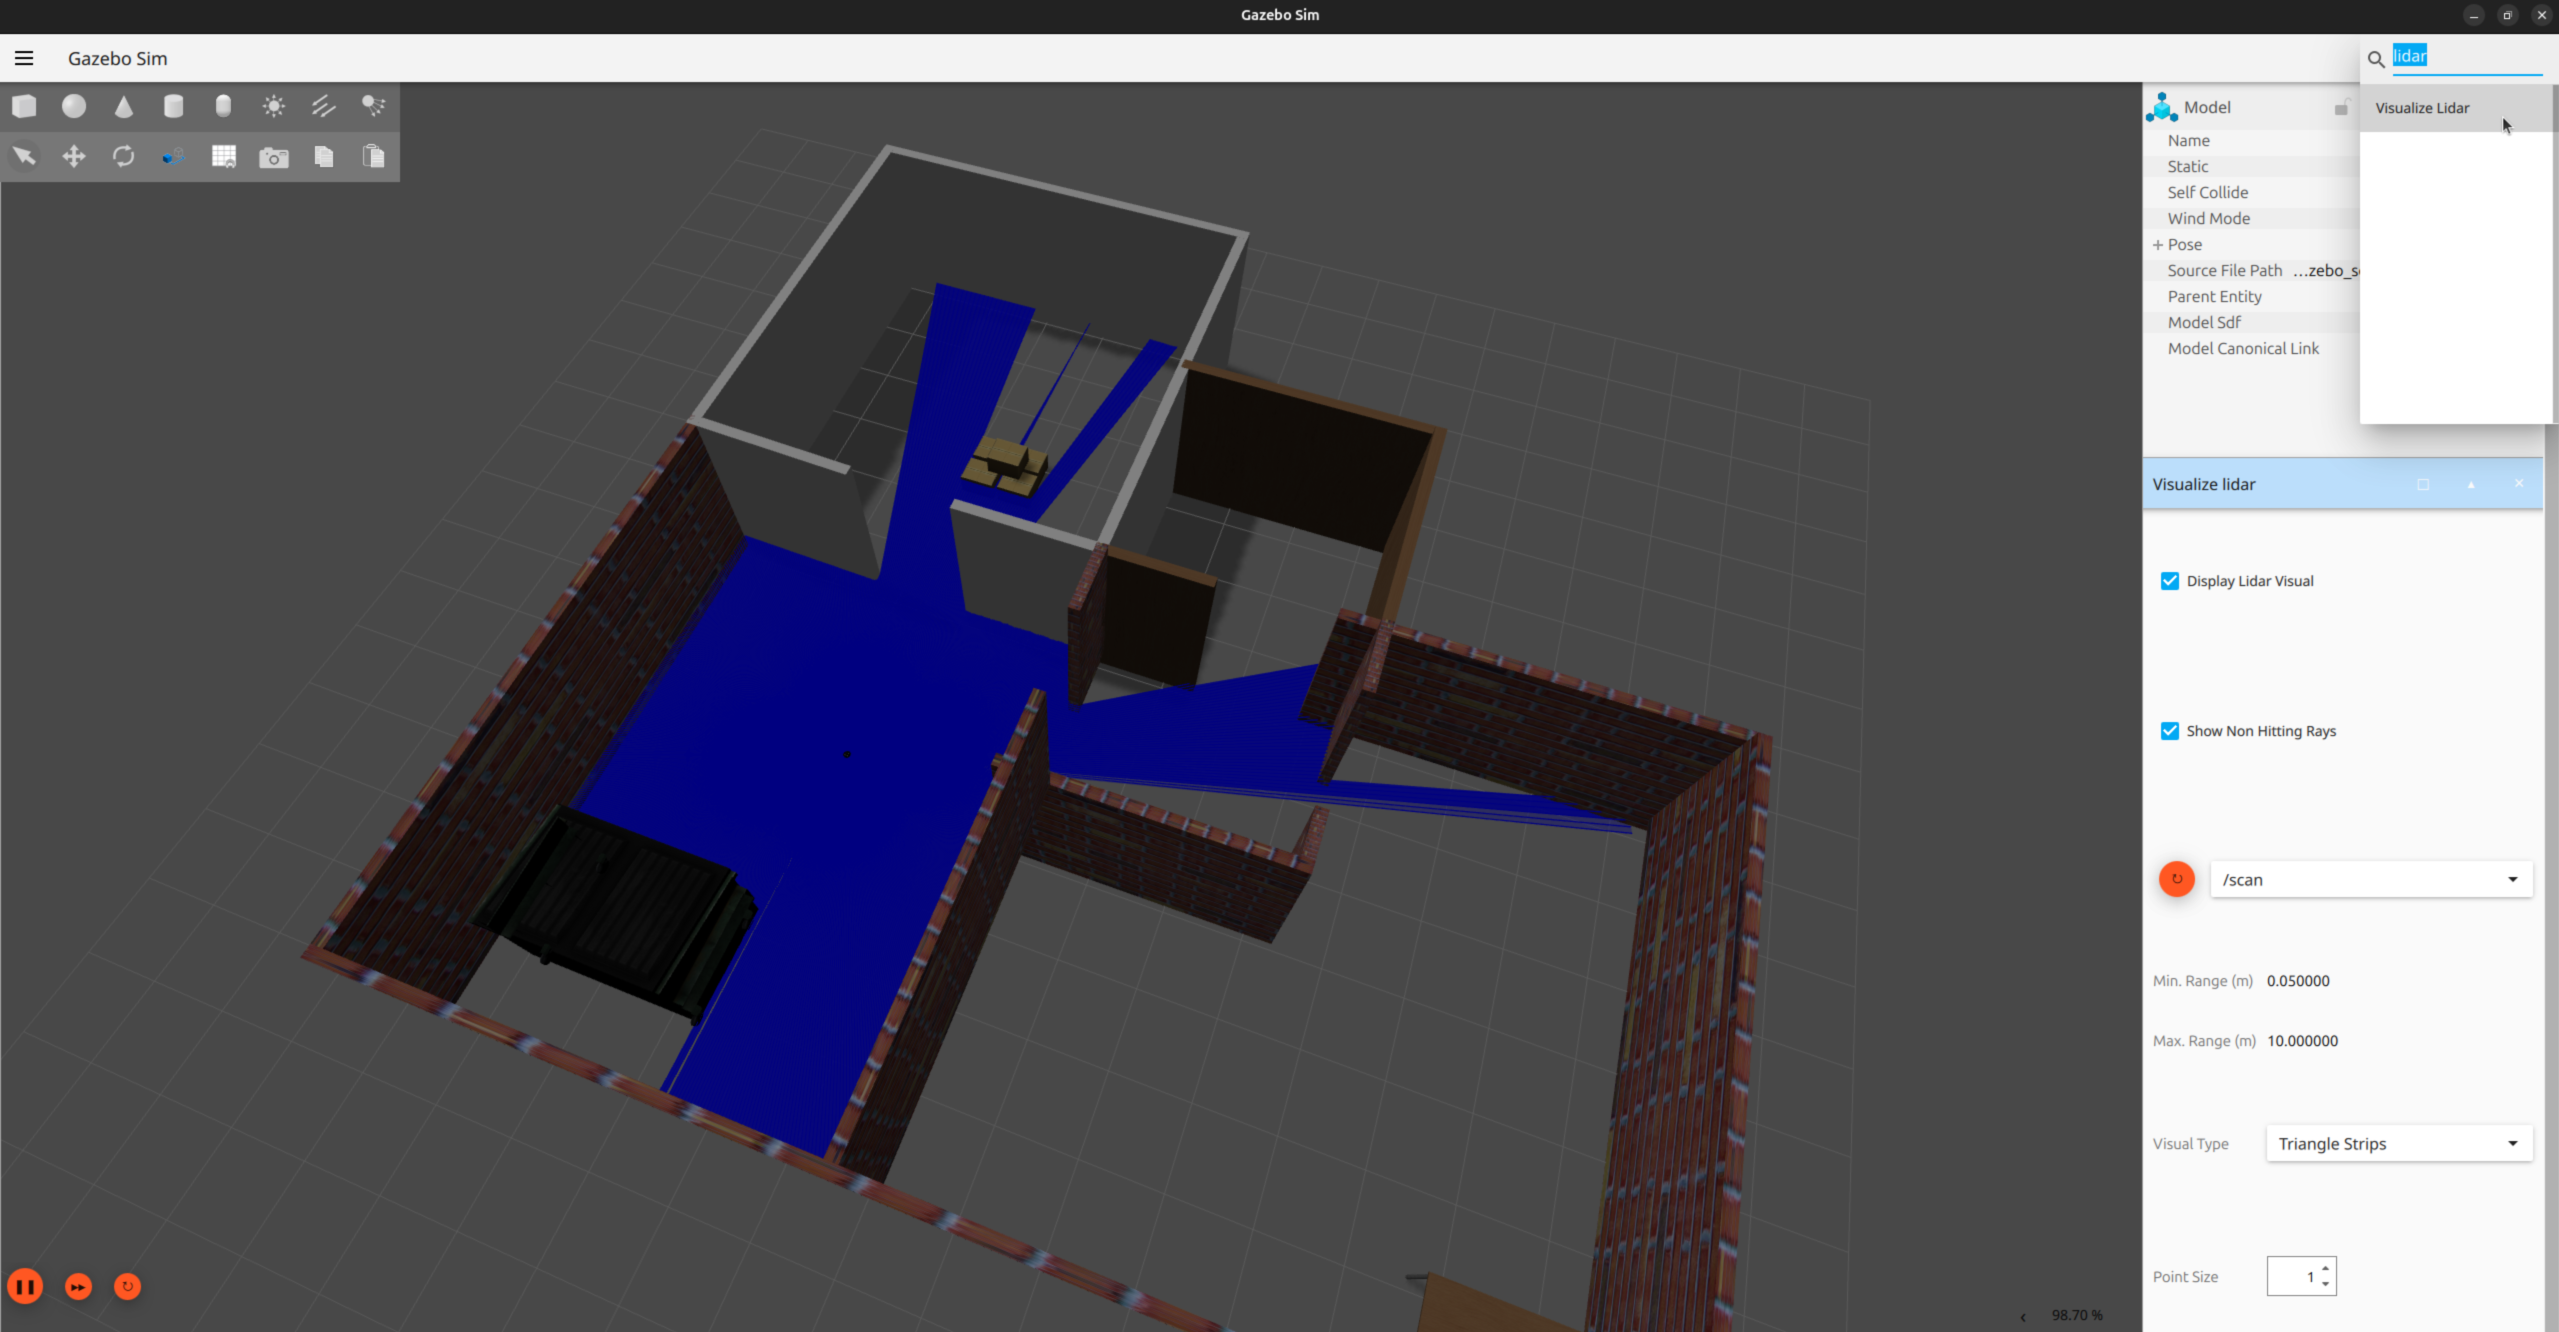Open the /scan topic dropdown
The height and width of the screenshot is (1332, 2559).
click(2370, 879)
